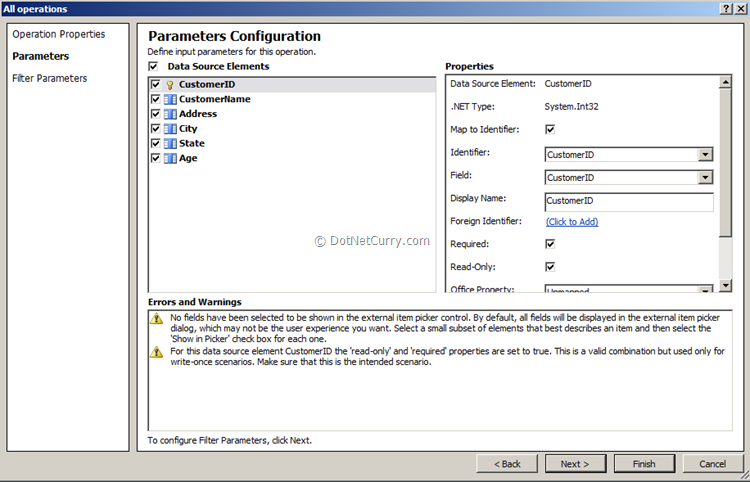
Task: Uncheck the Age element checkbox
Action: point(155,158)
